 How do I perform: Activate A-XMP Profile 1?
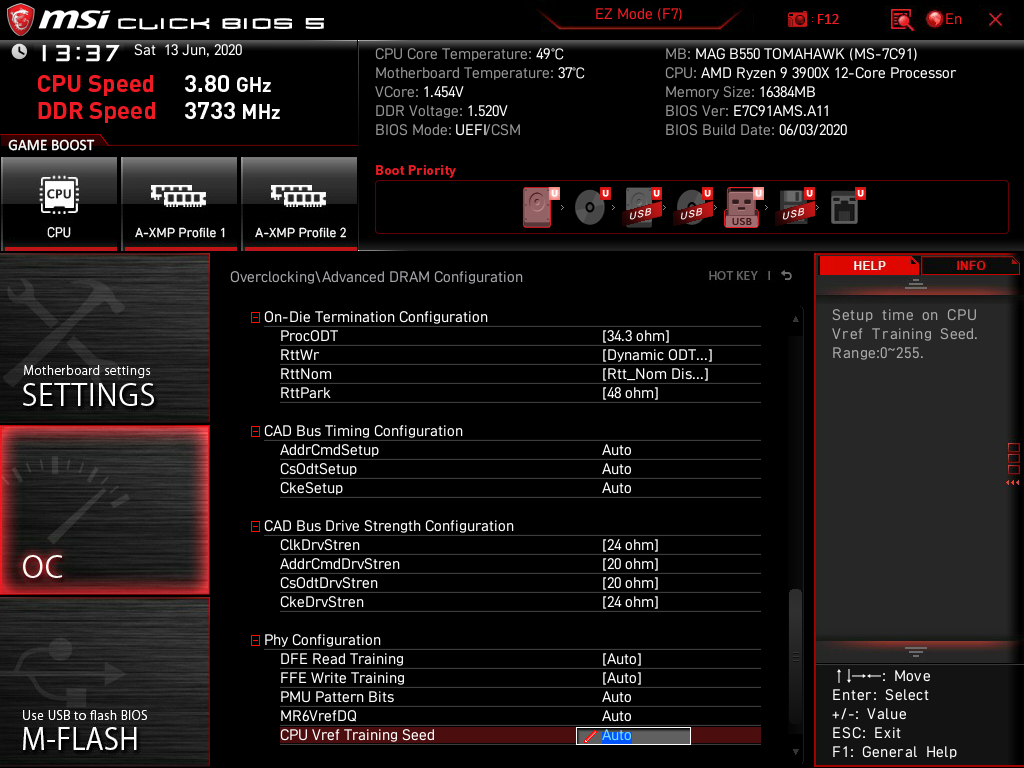(179, 203)
